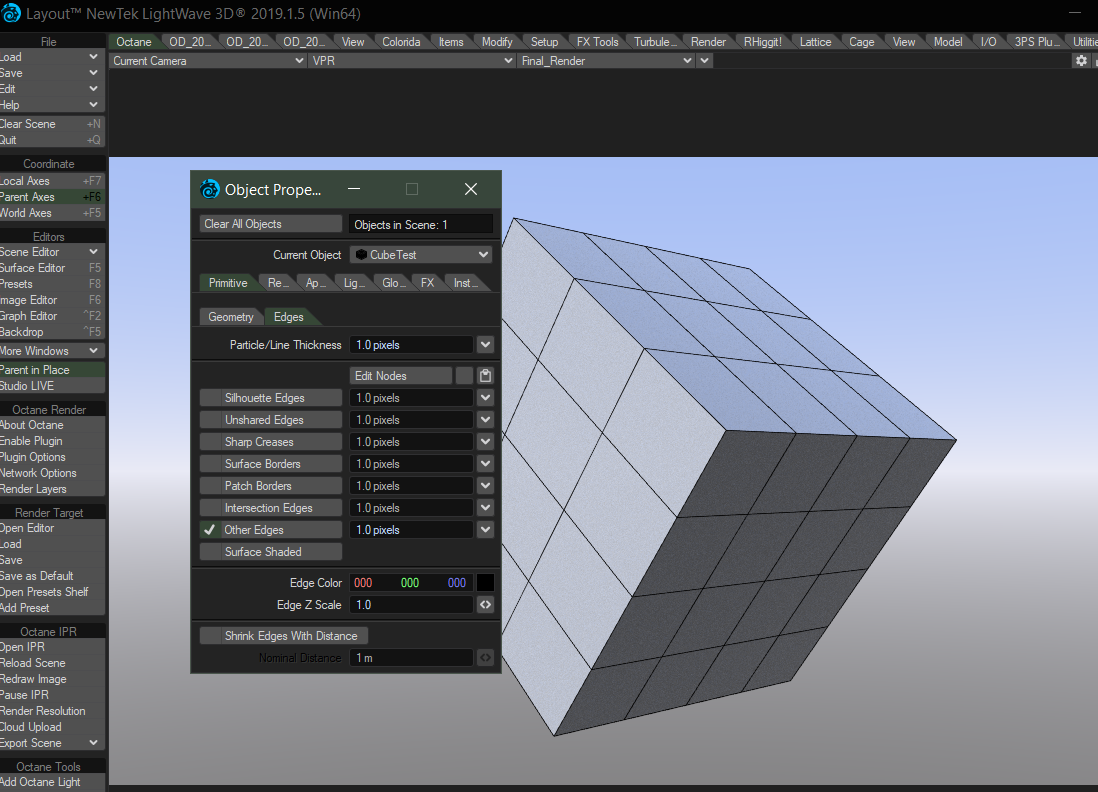Click the blue Edge Color value
Viewport: 1098px width, 792px height.
point(457,583)
